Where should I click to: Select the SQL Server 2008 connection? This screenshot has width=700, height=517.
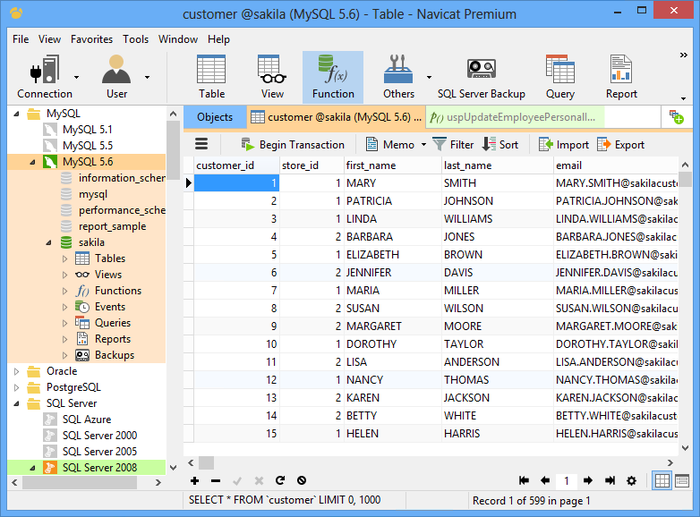coord(100,467)
